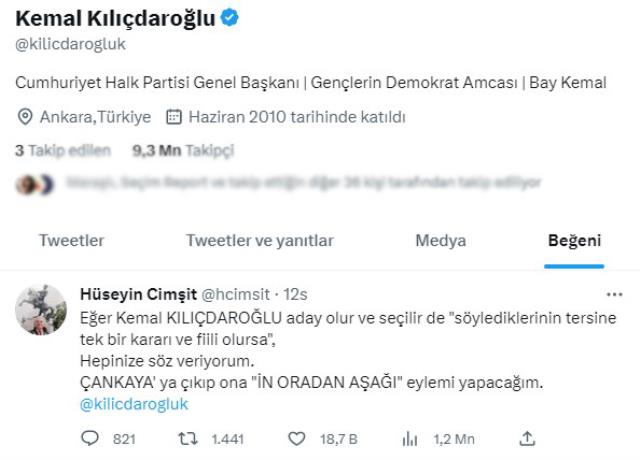Share the tweet via upload icon

(x=527, y=437)
